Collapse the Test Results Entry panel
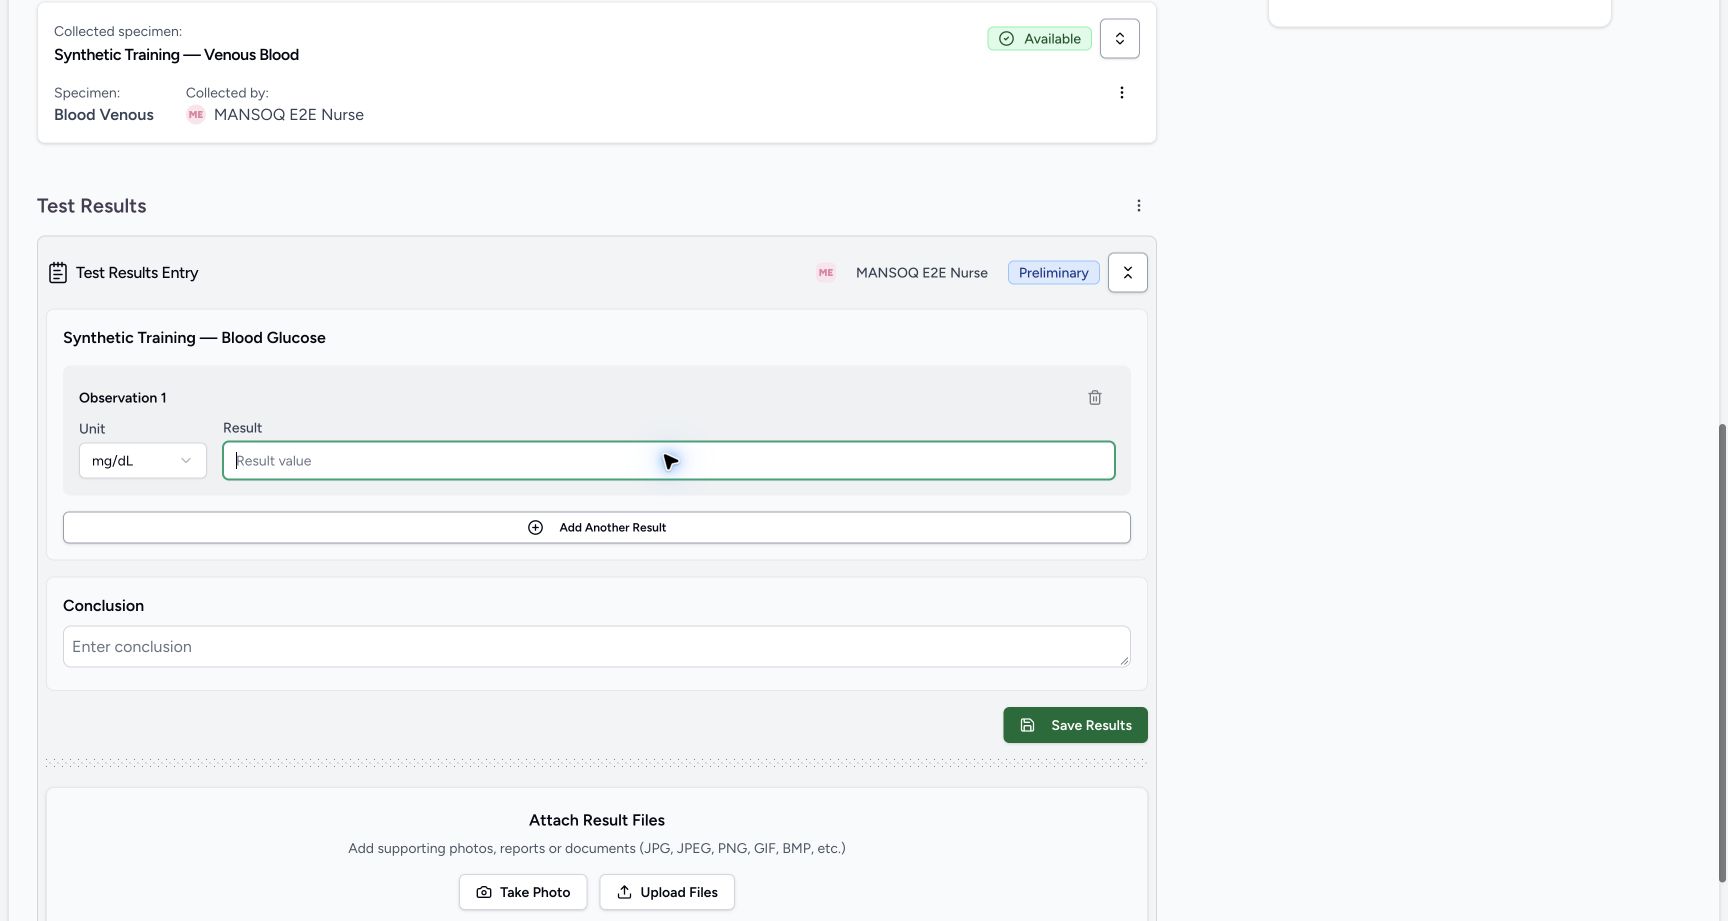Viewport: 1728px width, 921px height. click(1127, 273)
